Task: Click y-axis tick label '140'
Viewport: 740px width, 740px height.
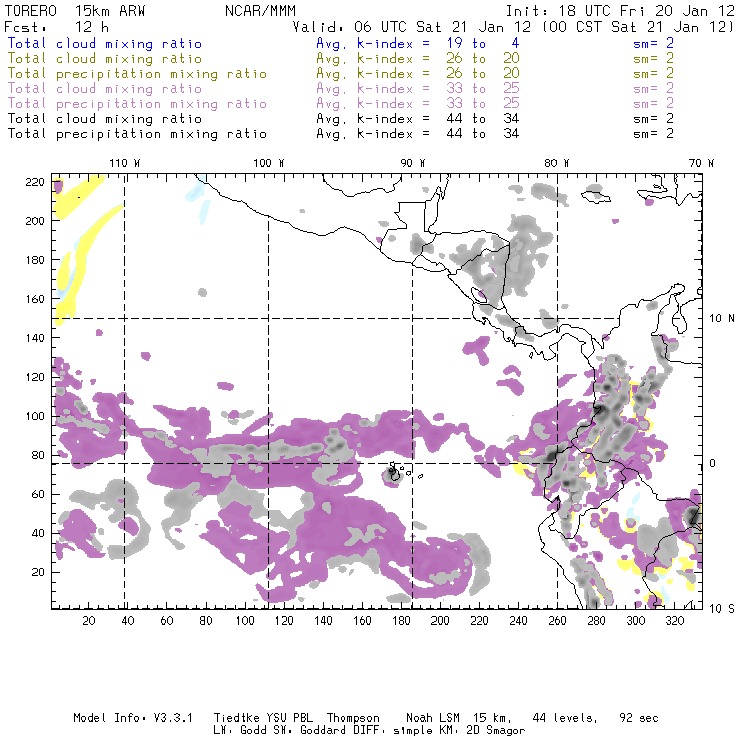Action: (x=35, y=338)
